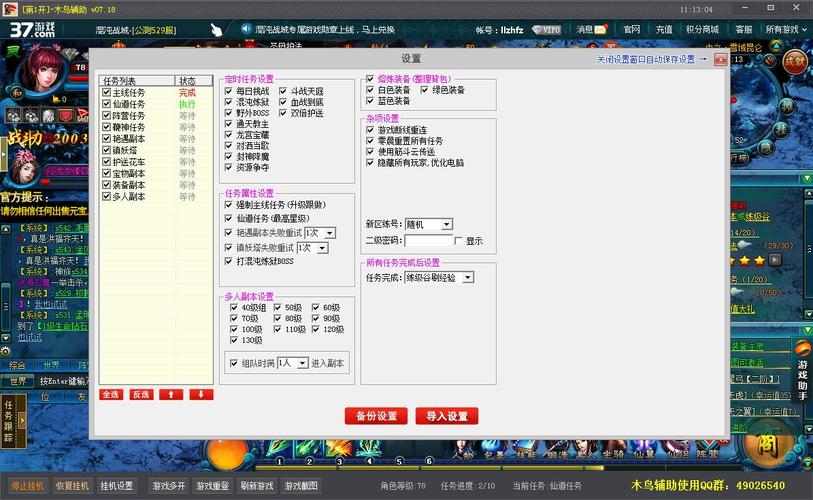Image resolution: width=813 pixels, height=500 pixels.
Task: Open the 人物 character icon in game bar
Action: pos(463,449)
